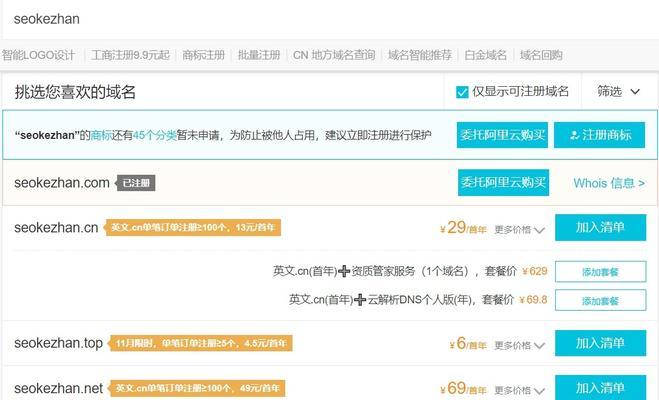Open 智能LOGO设计 link

point(38,55)
